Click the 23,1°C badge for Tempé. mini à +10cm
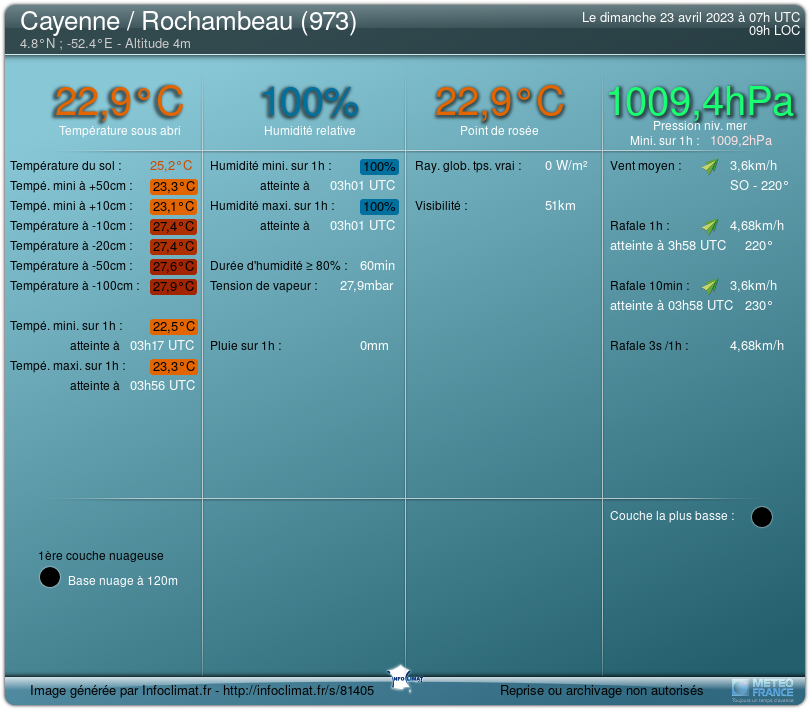Image resolution: width=810 pixels, height=710 pixels. (173, 207)
